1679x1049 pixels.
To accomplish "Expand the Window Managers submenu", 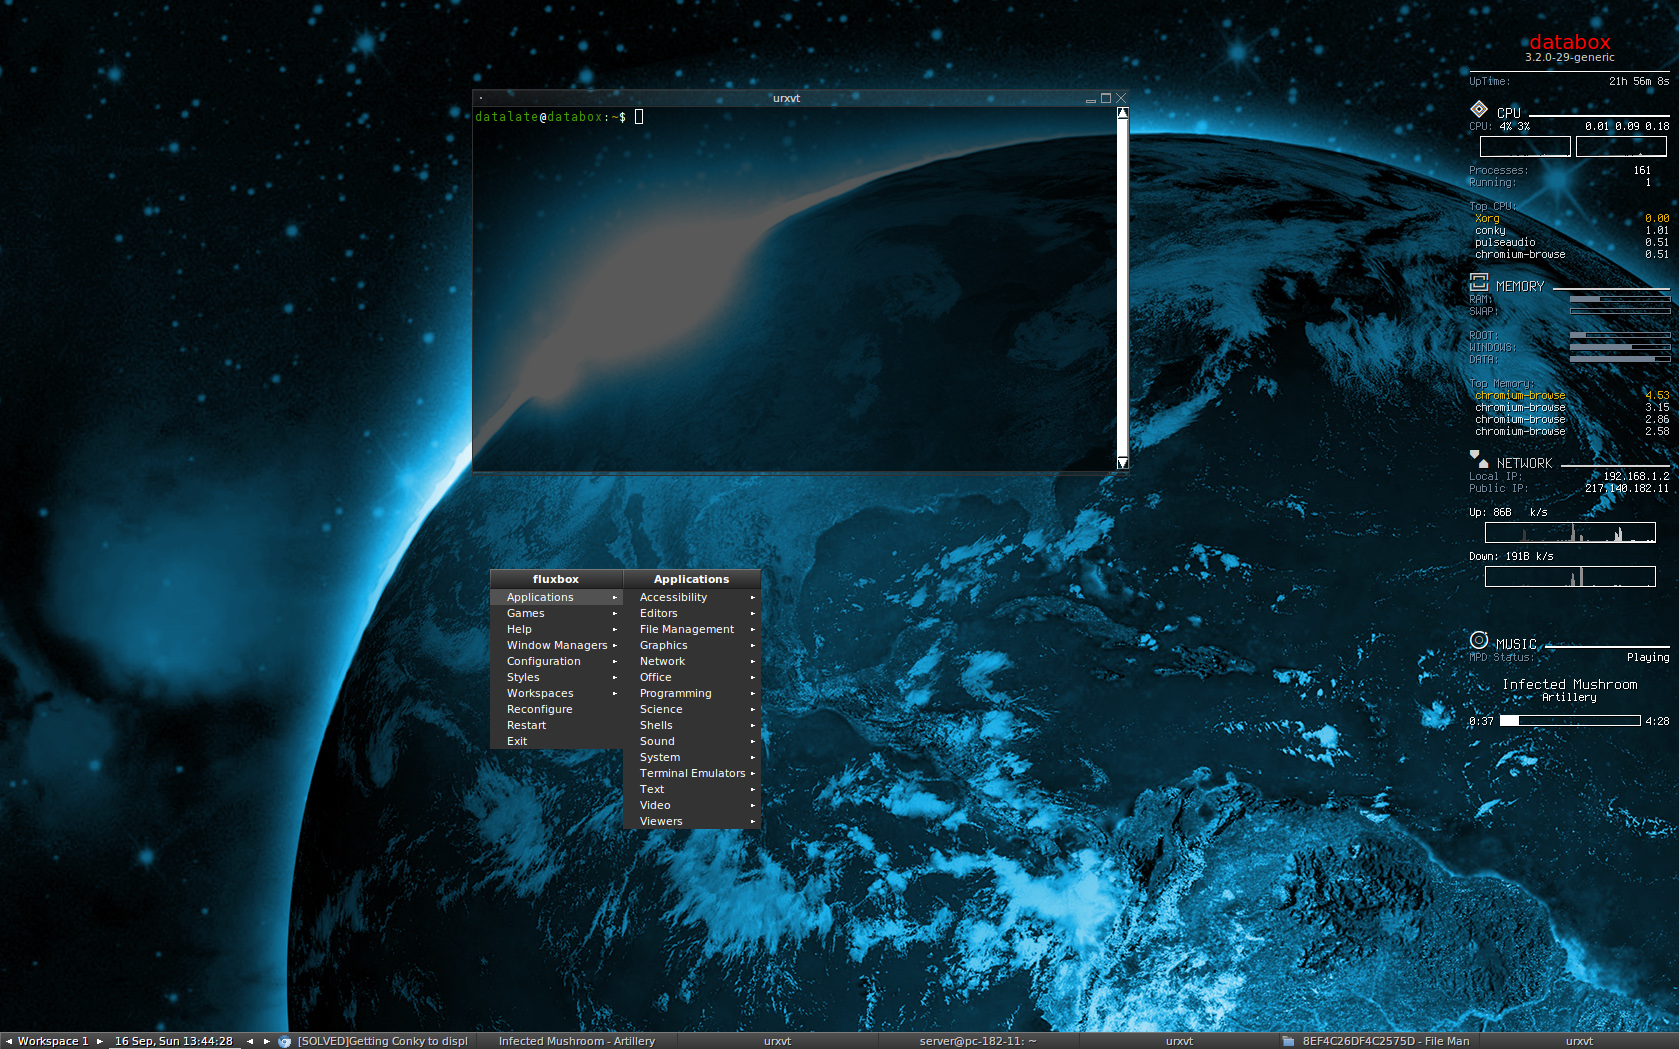I will pyautogui.click(x=556, y=645).
